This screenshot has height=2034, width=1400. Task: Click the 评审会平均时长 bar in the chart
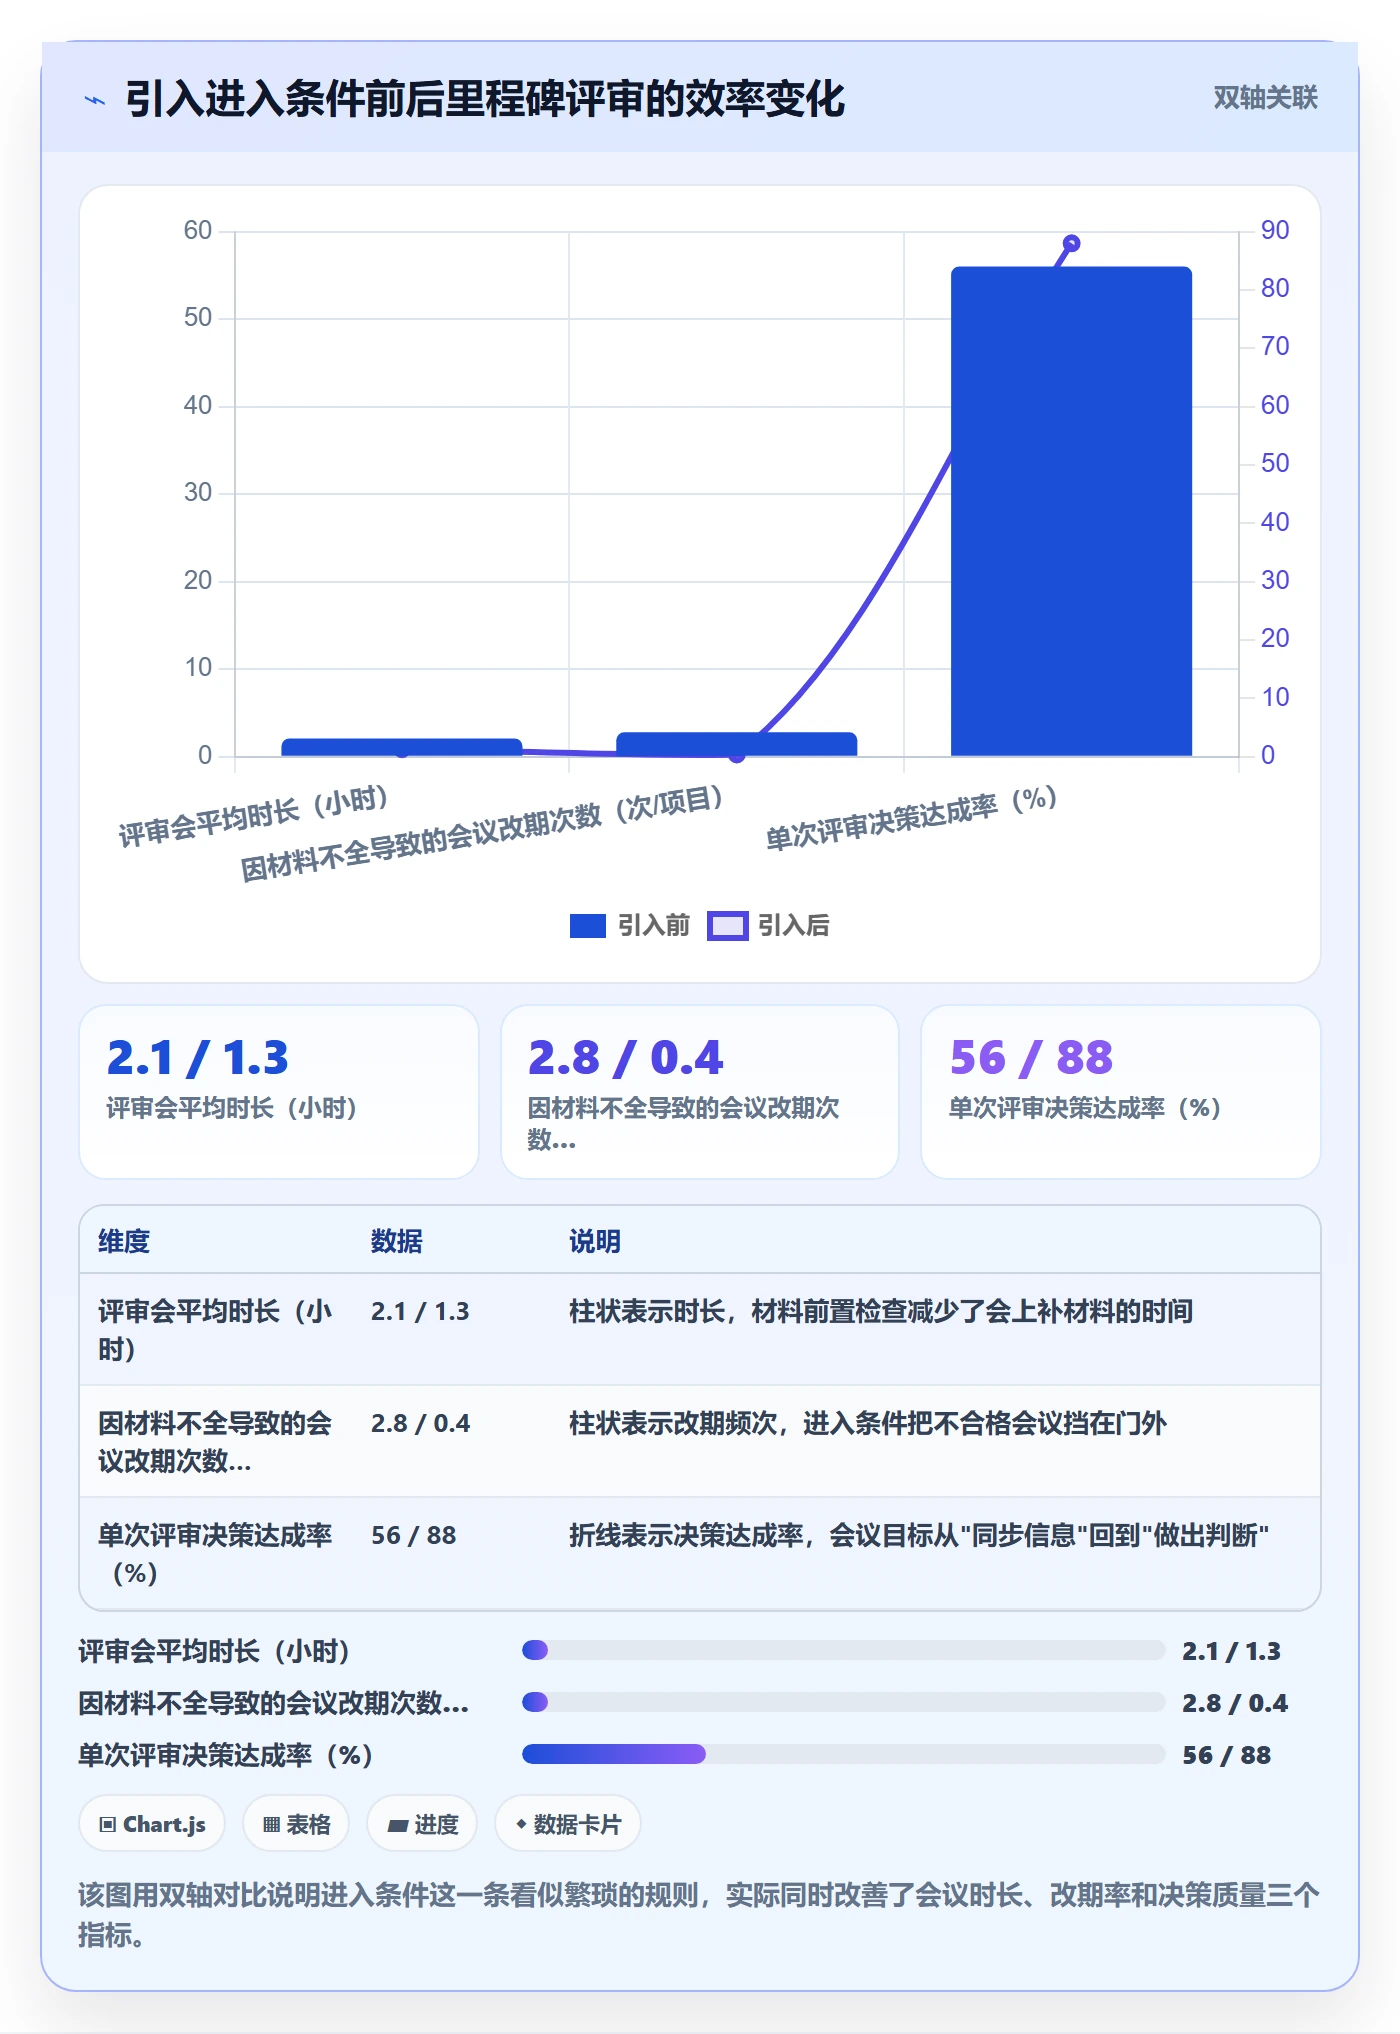402,747
